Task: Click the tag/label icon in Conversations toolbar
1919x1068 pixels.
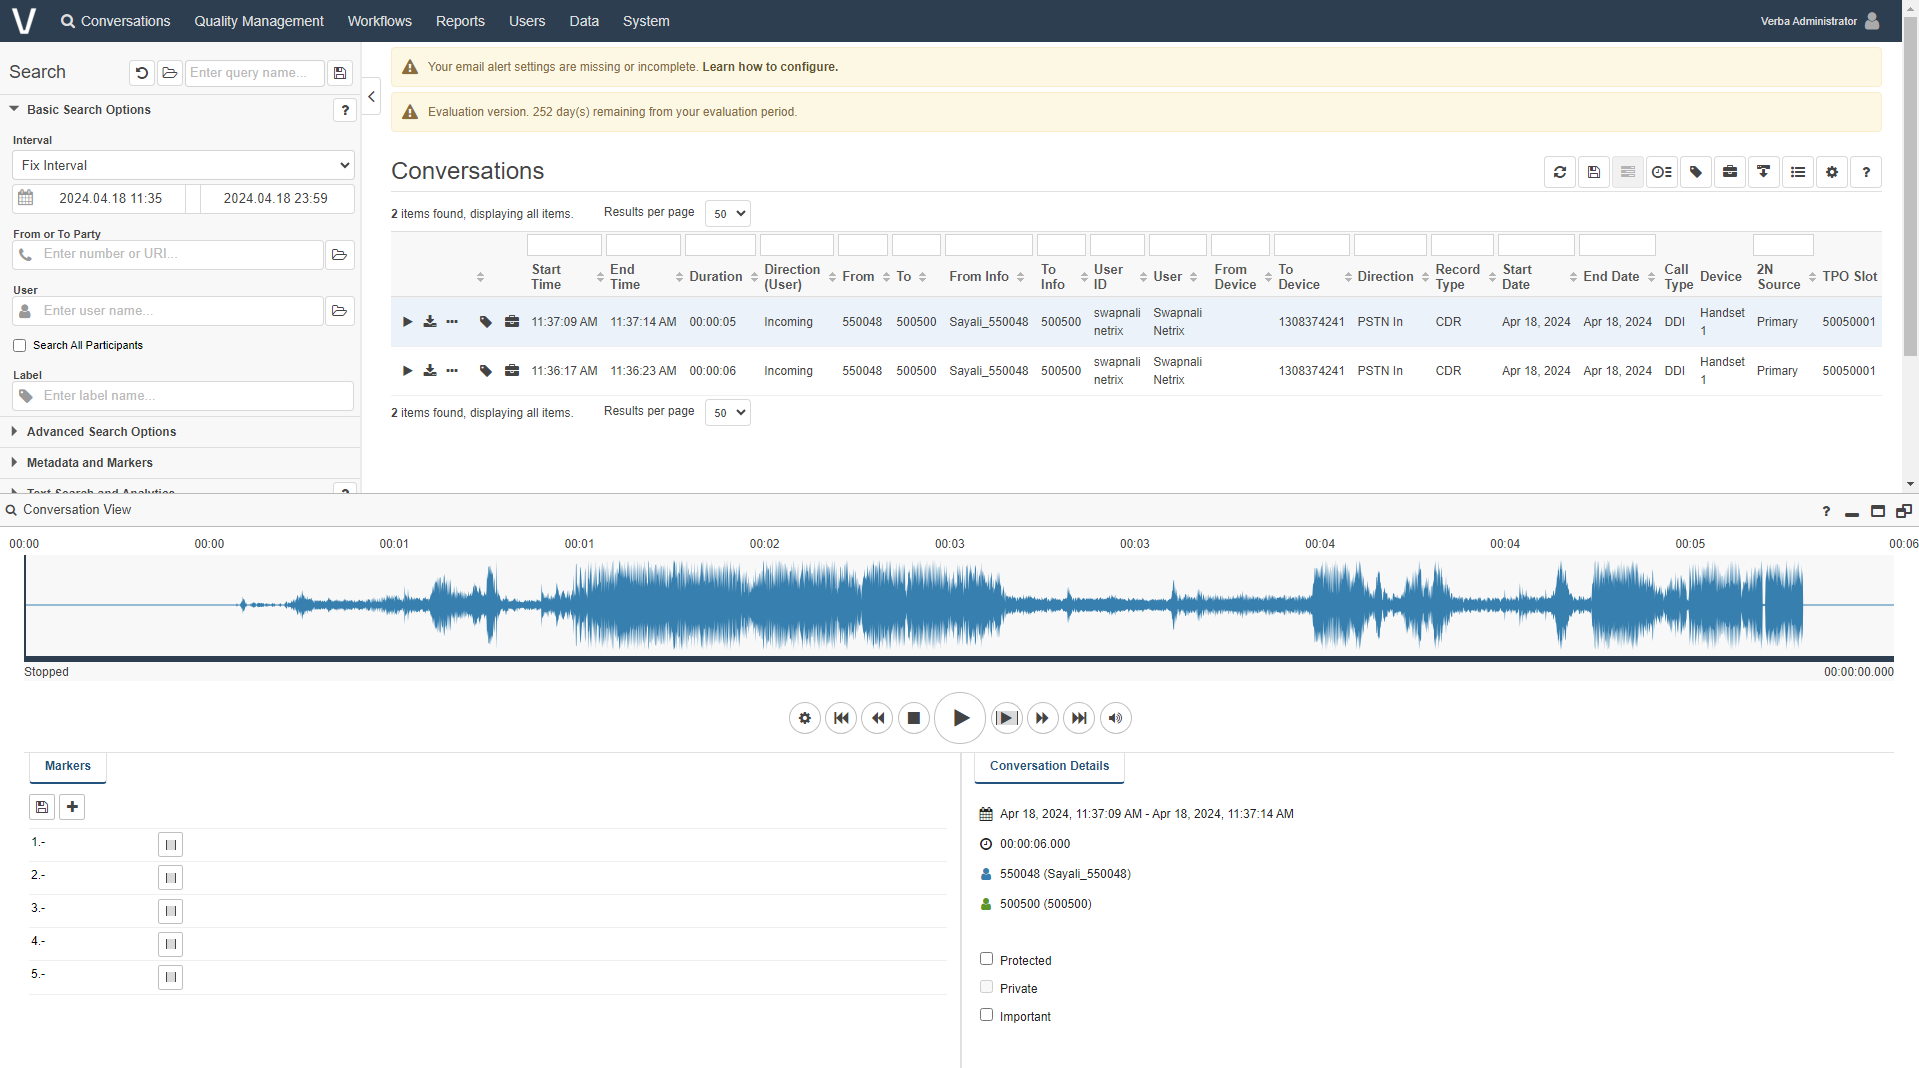Action: [x=1696, y=172]
